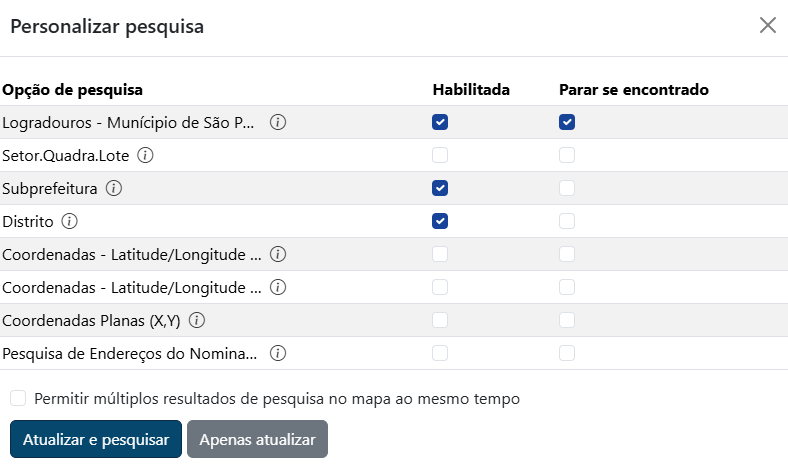Click the Subprefeitura info icon
This screenshot has height=466, width=788.
click(x=114, y=189)
